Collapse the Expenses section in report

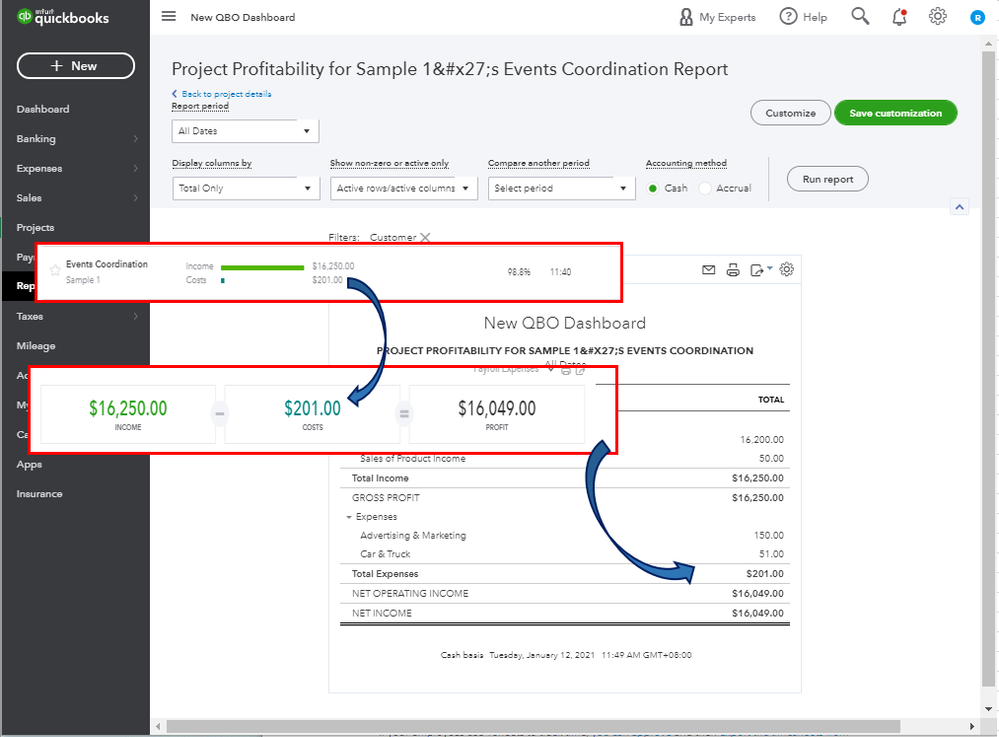pos(349,517)
